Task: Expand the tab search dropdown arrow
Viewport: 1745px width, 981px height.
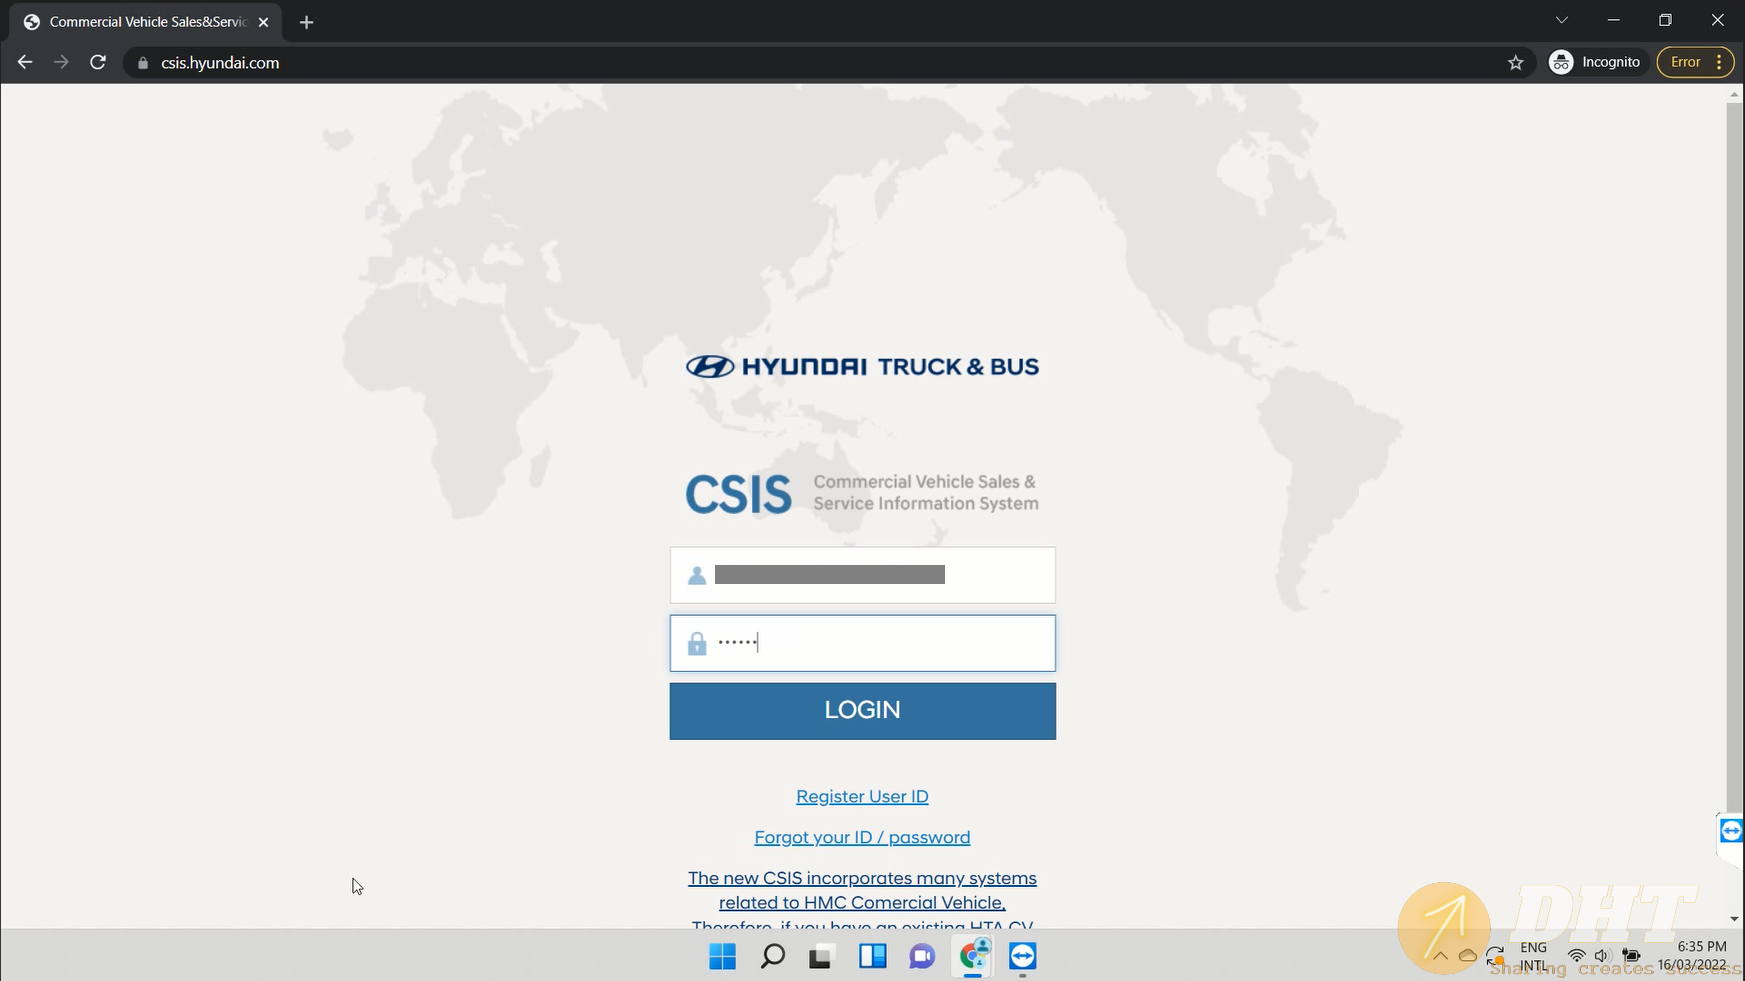Action: coord(1561,20)
